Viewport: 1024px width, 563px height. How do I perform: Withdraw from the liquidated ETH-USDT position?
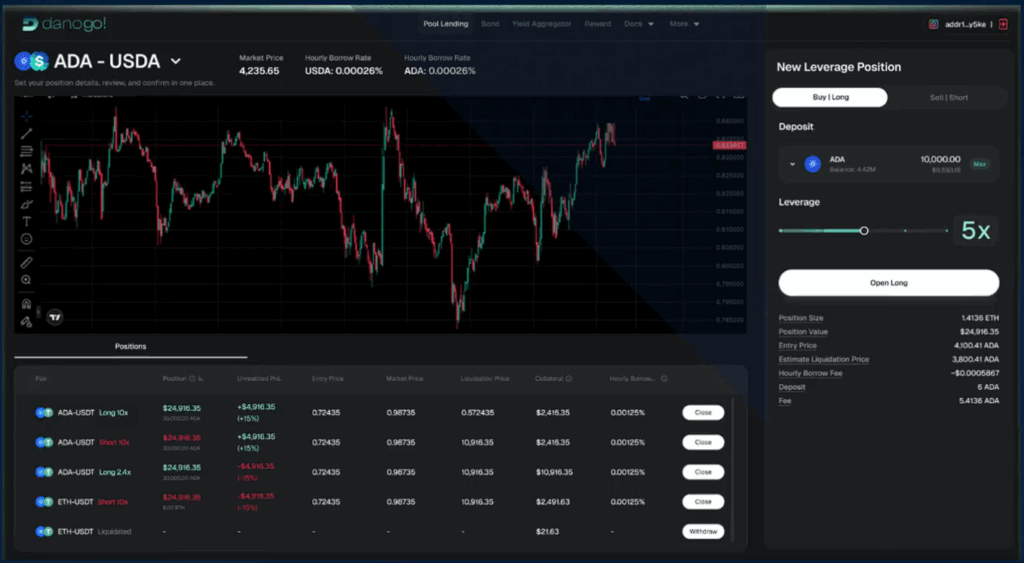(703, 532)
